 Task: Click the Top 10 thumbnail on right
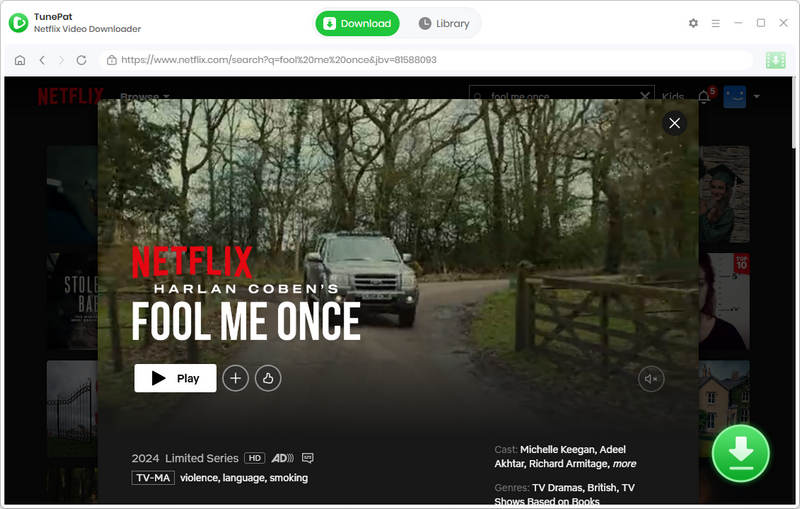[724, 301]
